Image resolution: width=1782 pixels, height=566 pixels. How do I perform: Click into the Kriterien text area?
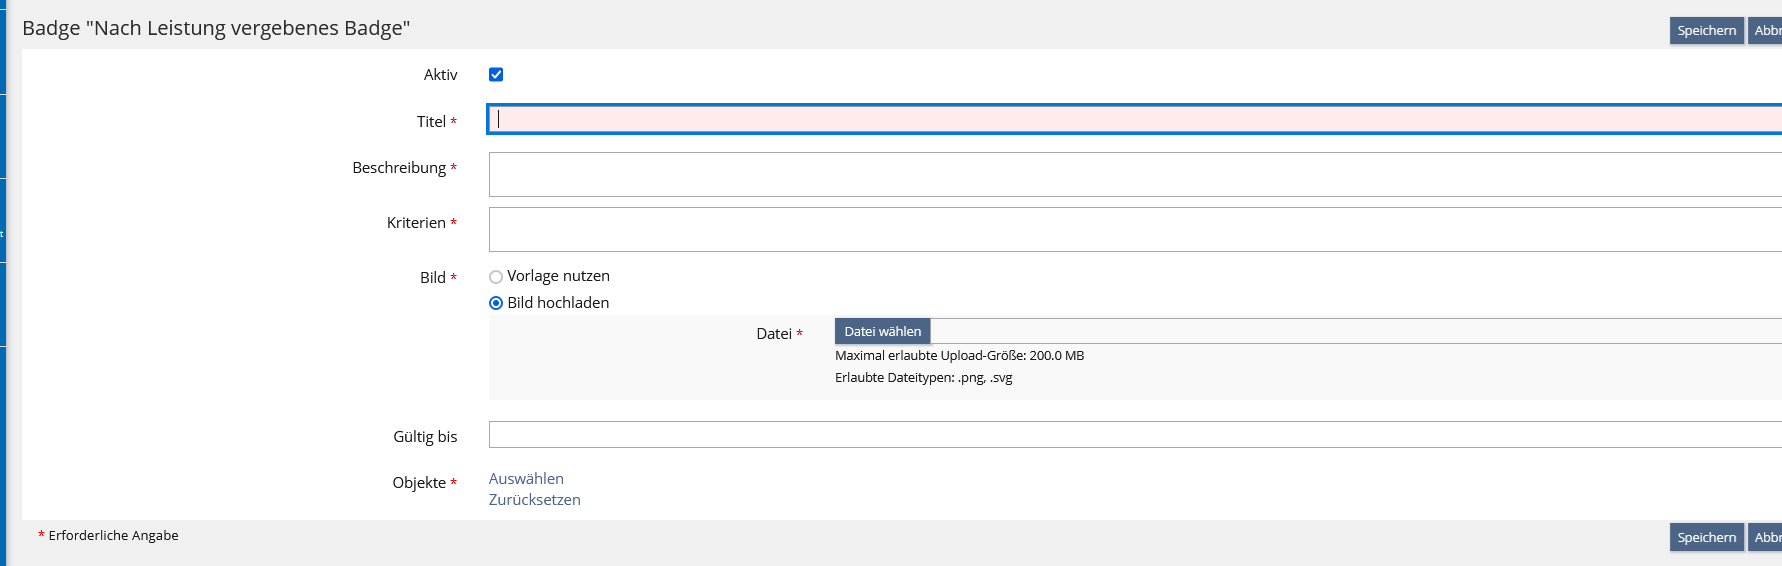coord(1130,230)
